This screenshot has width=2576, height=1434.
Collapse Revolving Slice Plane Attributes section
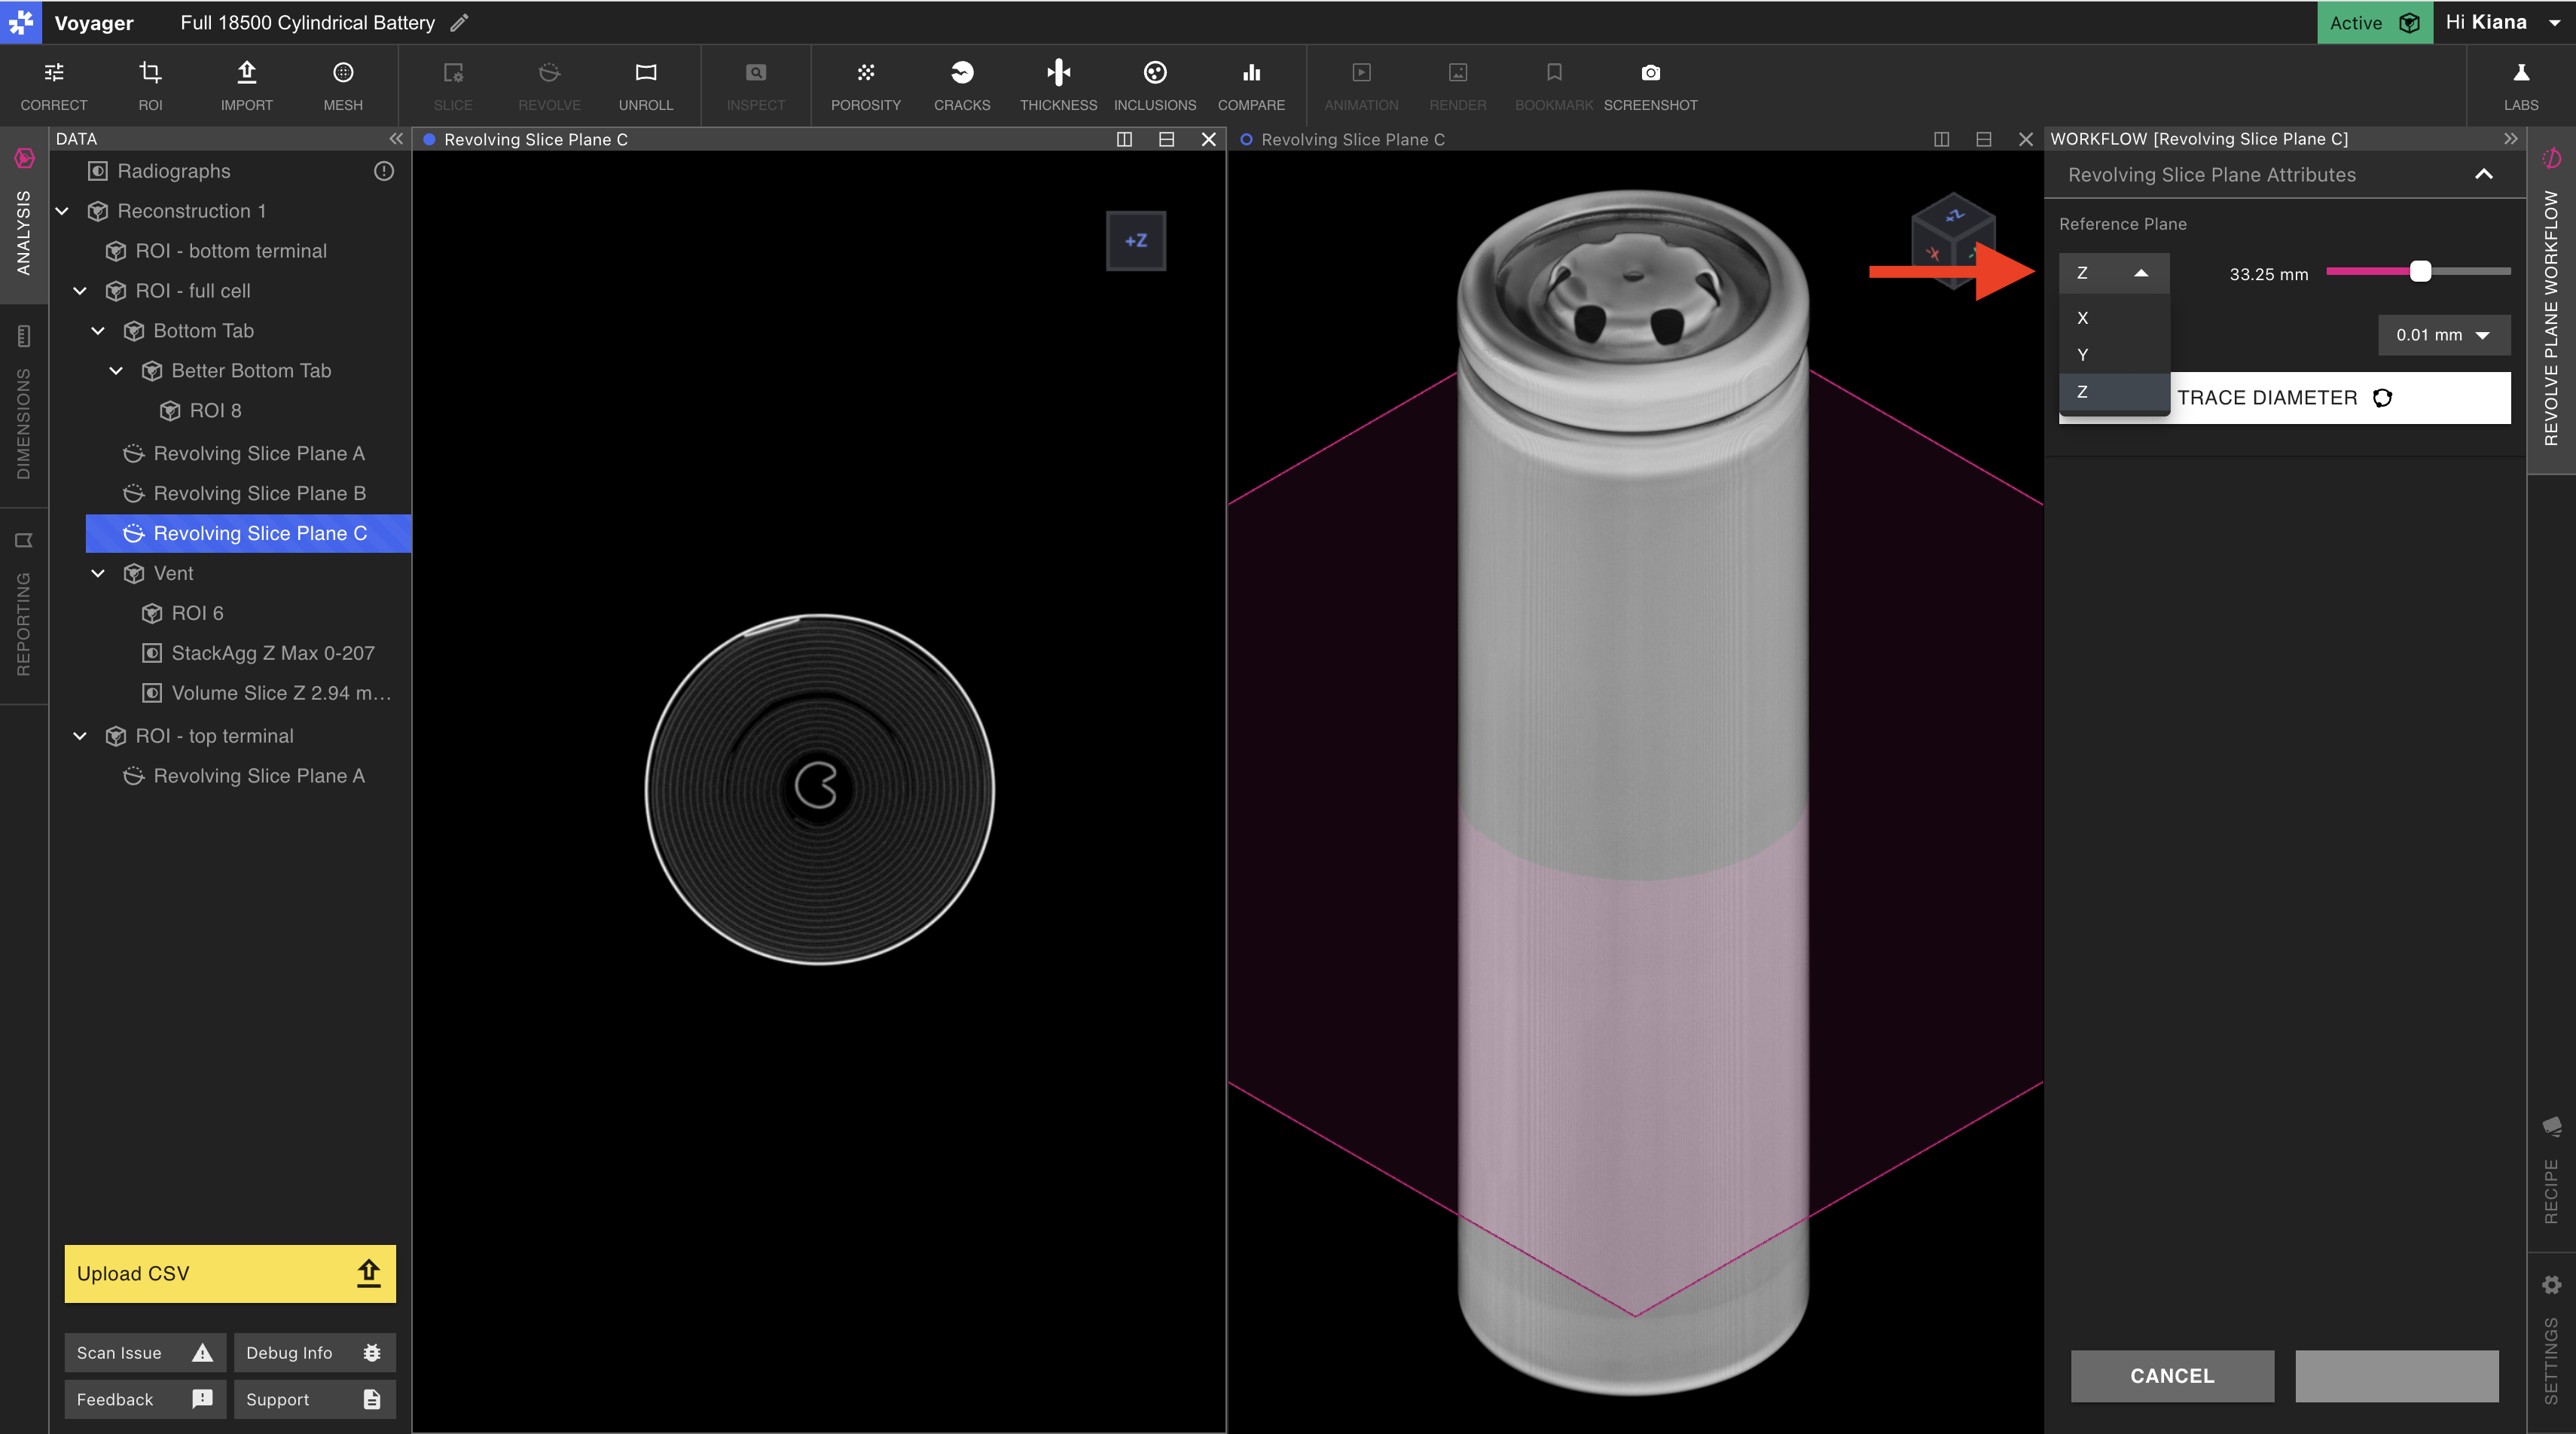(2484, 174)
